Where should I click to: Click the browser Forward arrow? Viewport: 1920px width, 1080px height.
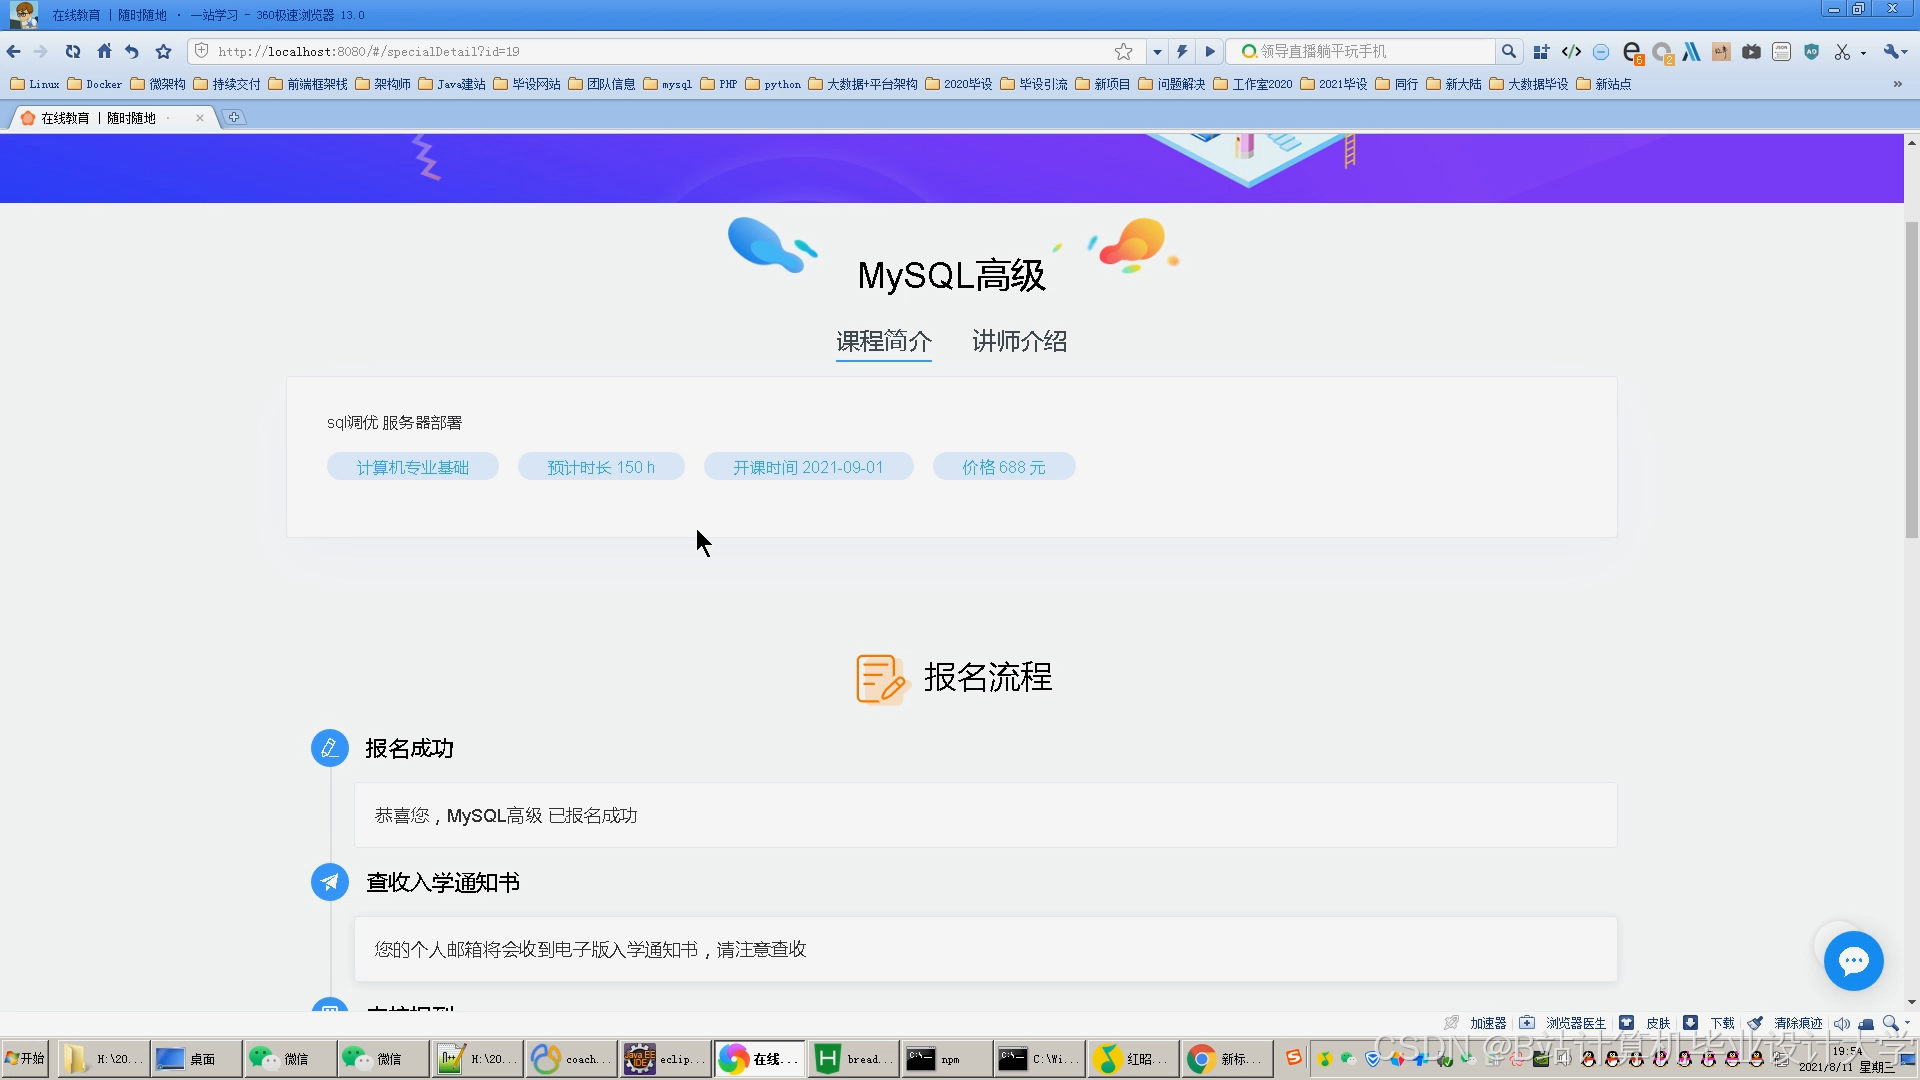point(41,51)
